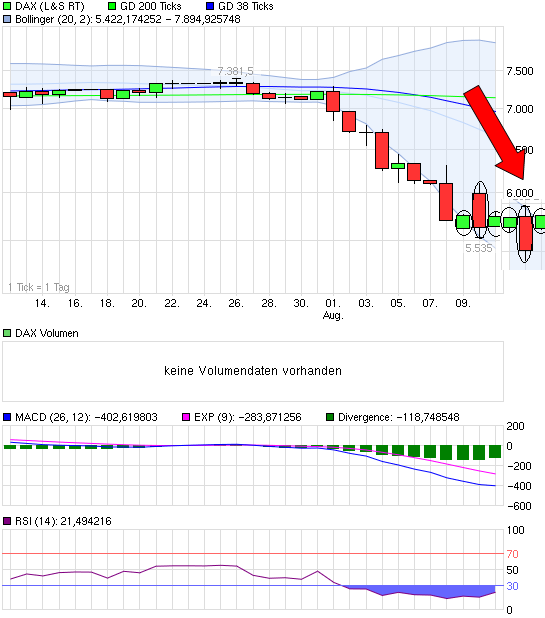Click the MACD axis label 200
Image resolution: width=545 pixels, height=618 pixels.
pyautogui.click(x=515, y=426)
